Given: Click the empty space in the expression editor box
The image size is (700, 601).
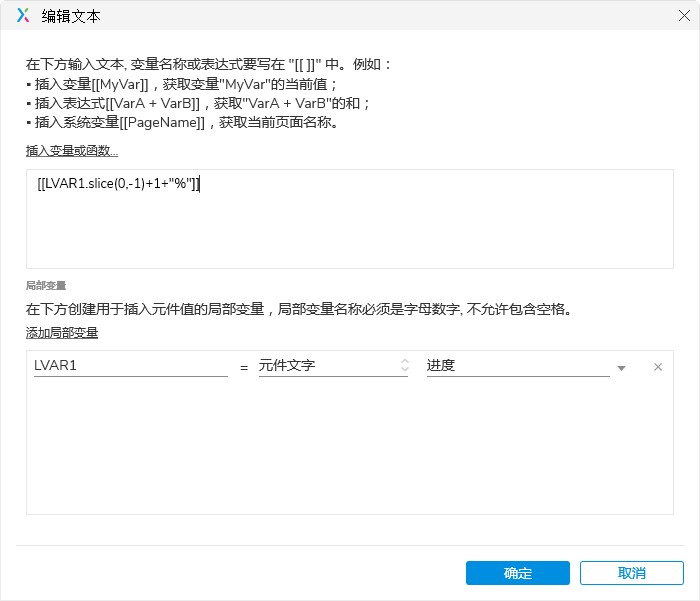Looking at the screenshot, I should 350,232.
